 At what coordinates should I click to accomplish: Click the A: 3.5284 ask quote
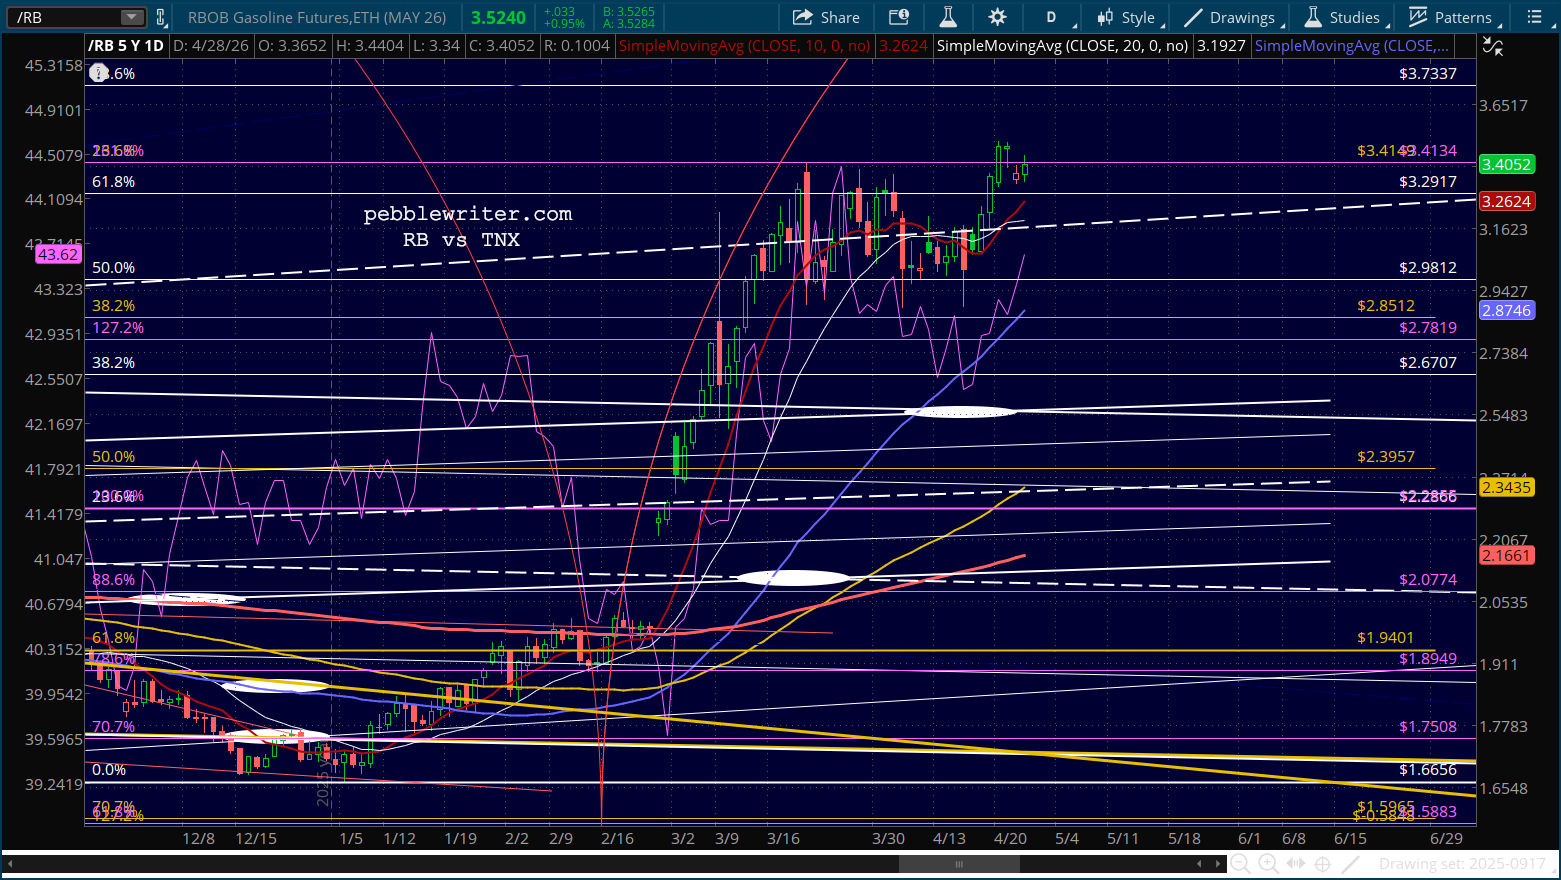[629, 24]
